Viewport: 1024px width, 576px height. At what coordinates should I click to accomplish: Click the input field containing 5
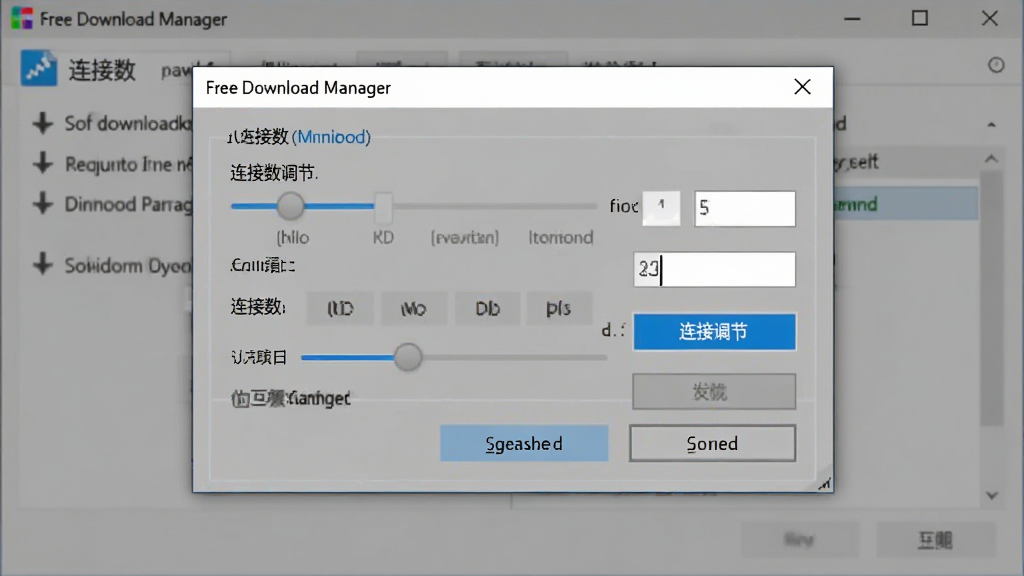click(x=745, y=209)
